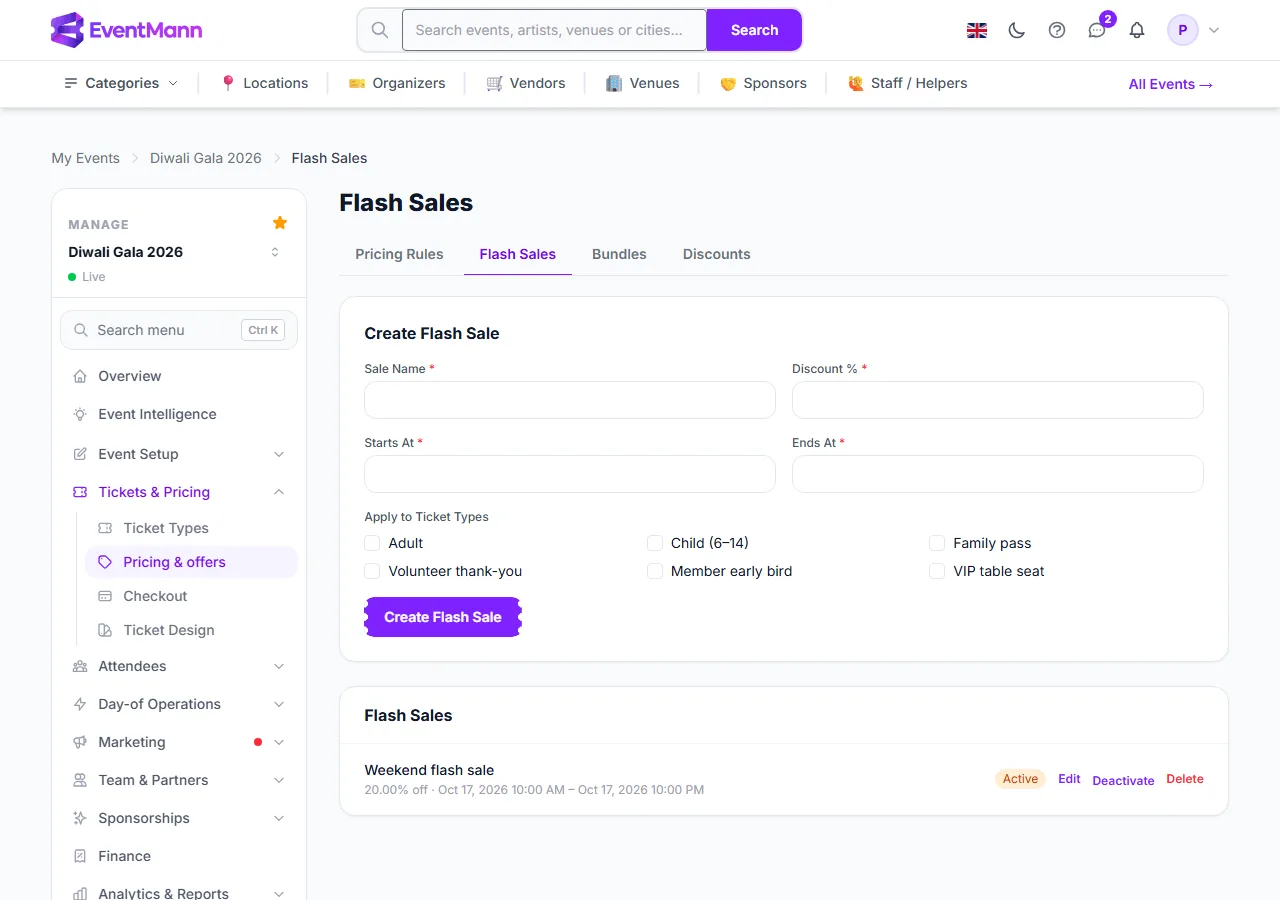
Task: Open the Diwali Gala 2026 event switcher
Action: point(275,252)
